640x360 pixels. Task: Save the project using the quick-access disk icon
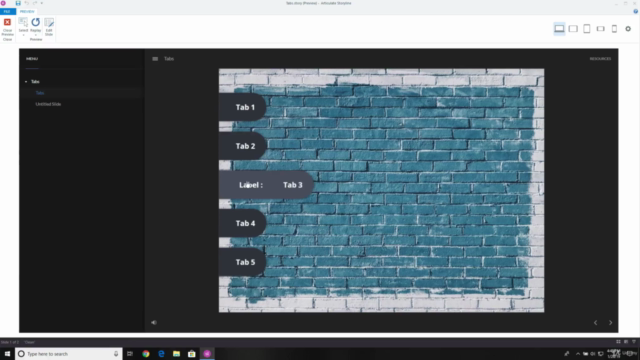18,3
